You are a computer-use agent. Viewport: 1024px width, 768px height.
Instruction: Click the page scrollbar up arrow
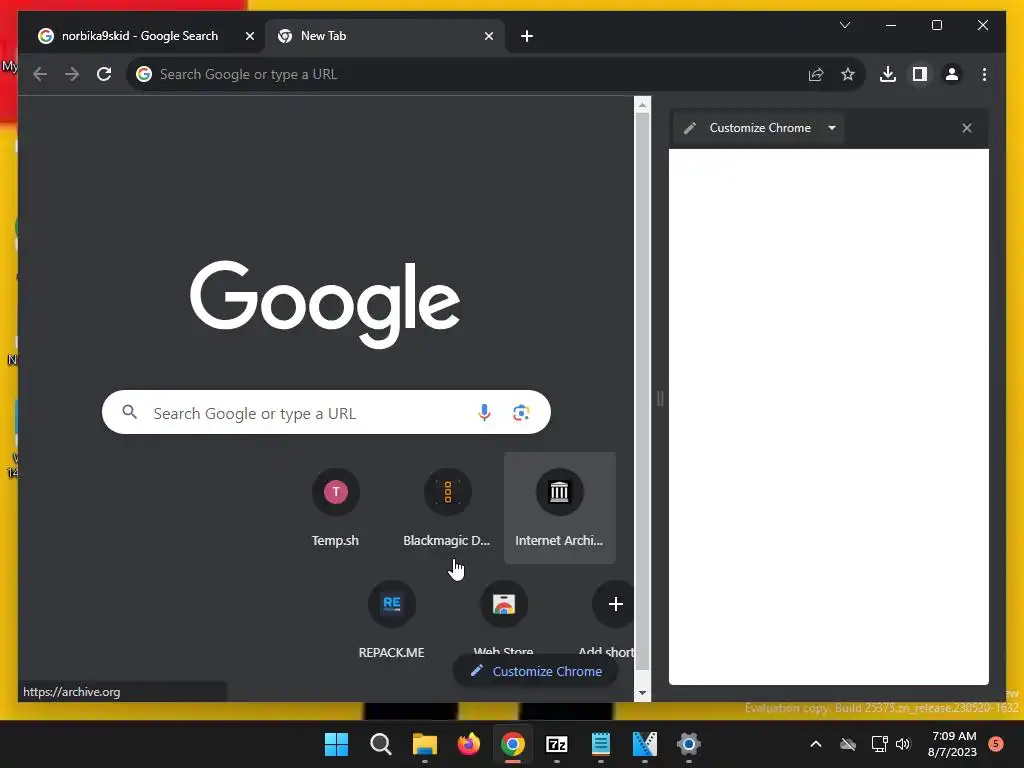(x=643, y=104)
